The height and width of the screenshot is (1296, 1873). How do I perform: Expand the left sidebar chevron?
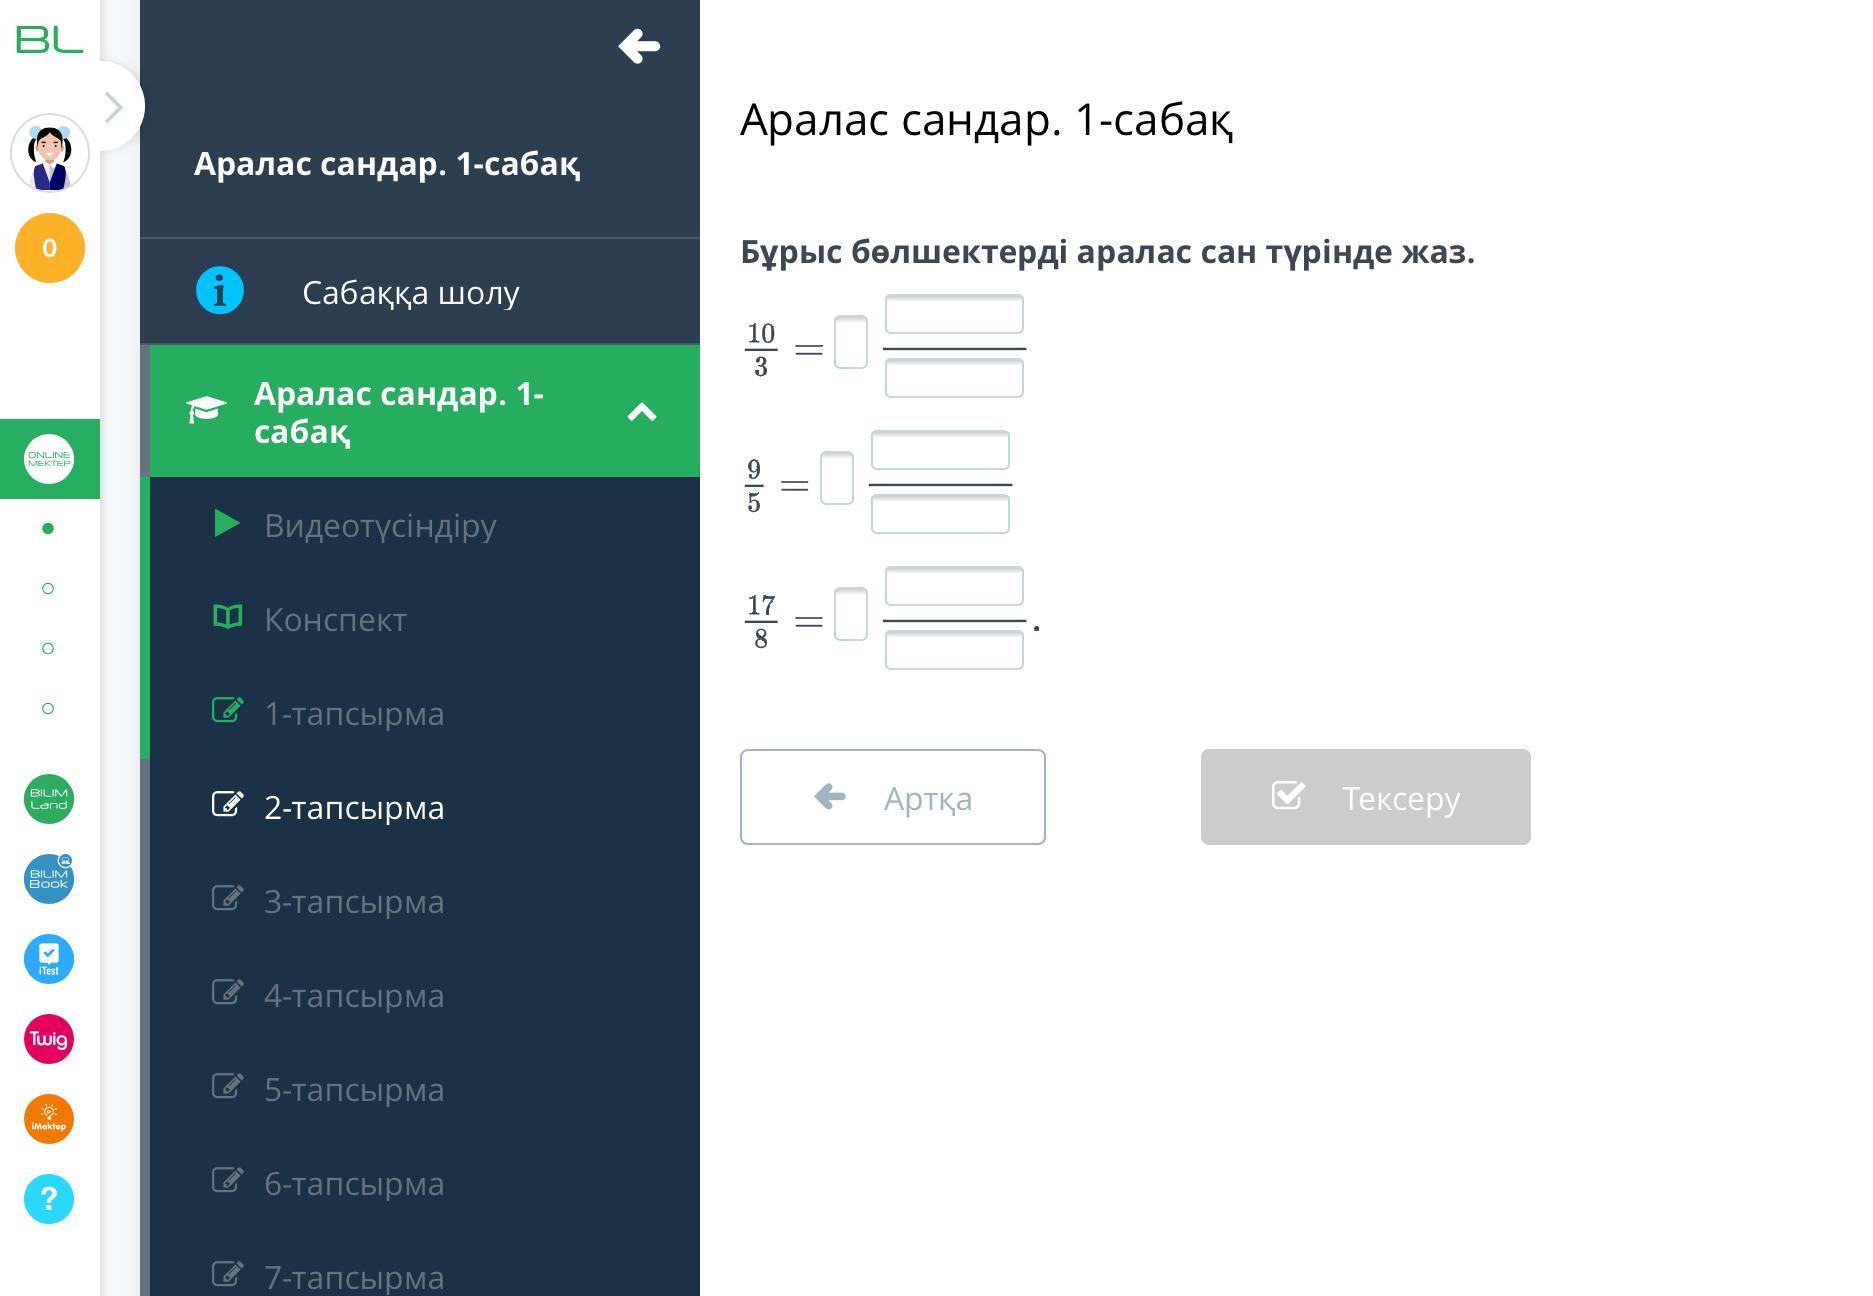[x=114, y=107]
